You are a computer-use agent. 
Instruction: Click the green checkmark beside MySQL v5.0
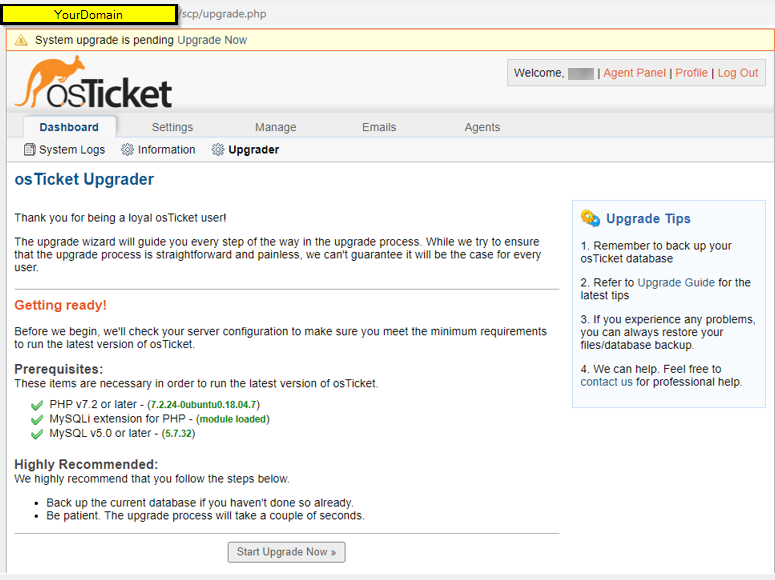(37, 434)
